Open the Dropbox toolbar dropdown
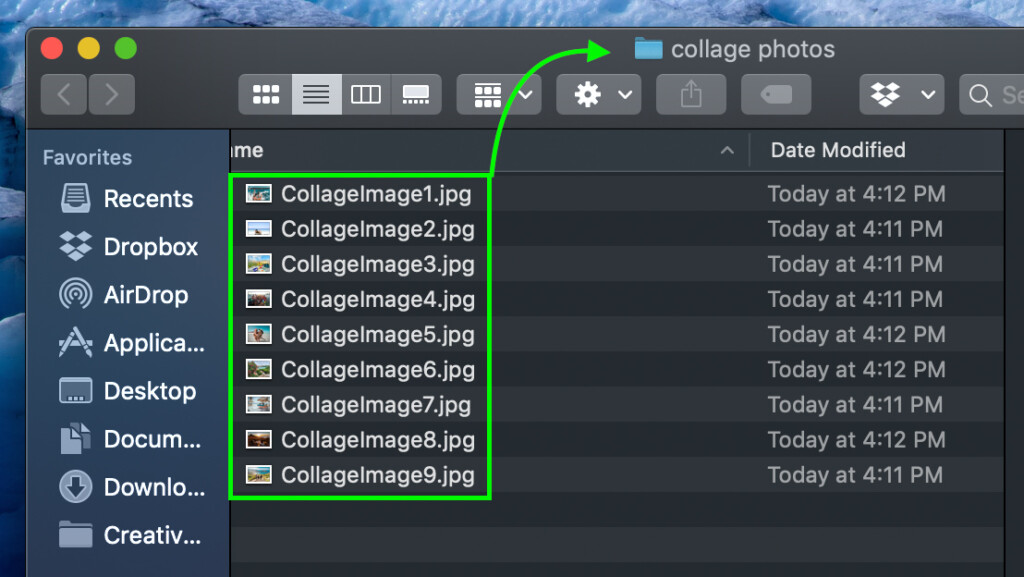Screen dimensions: 1024x577 tap(902, 95)
